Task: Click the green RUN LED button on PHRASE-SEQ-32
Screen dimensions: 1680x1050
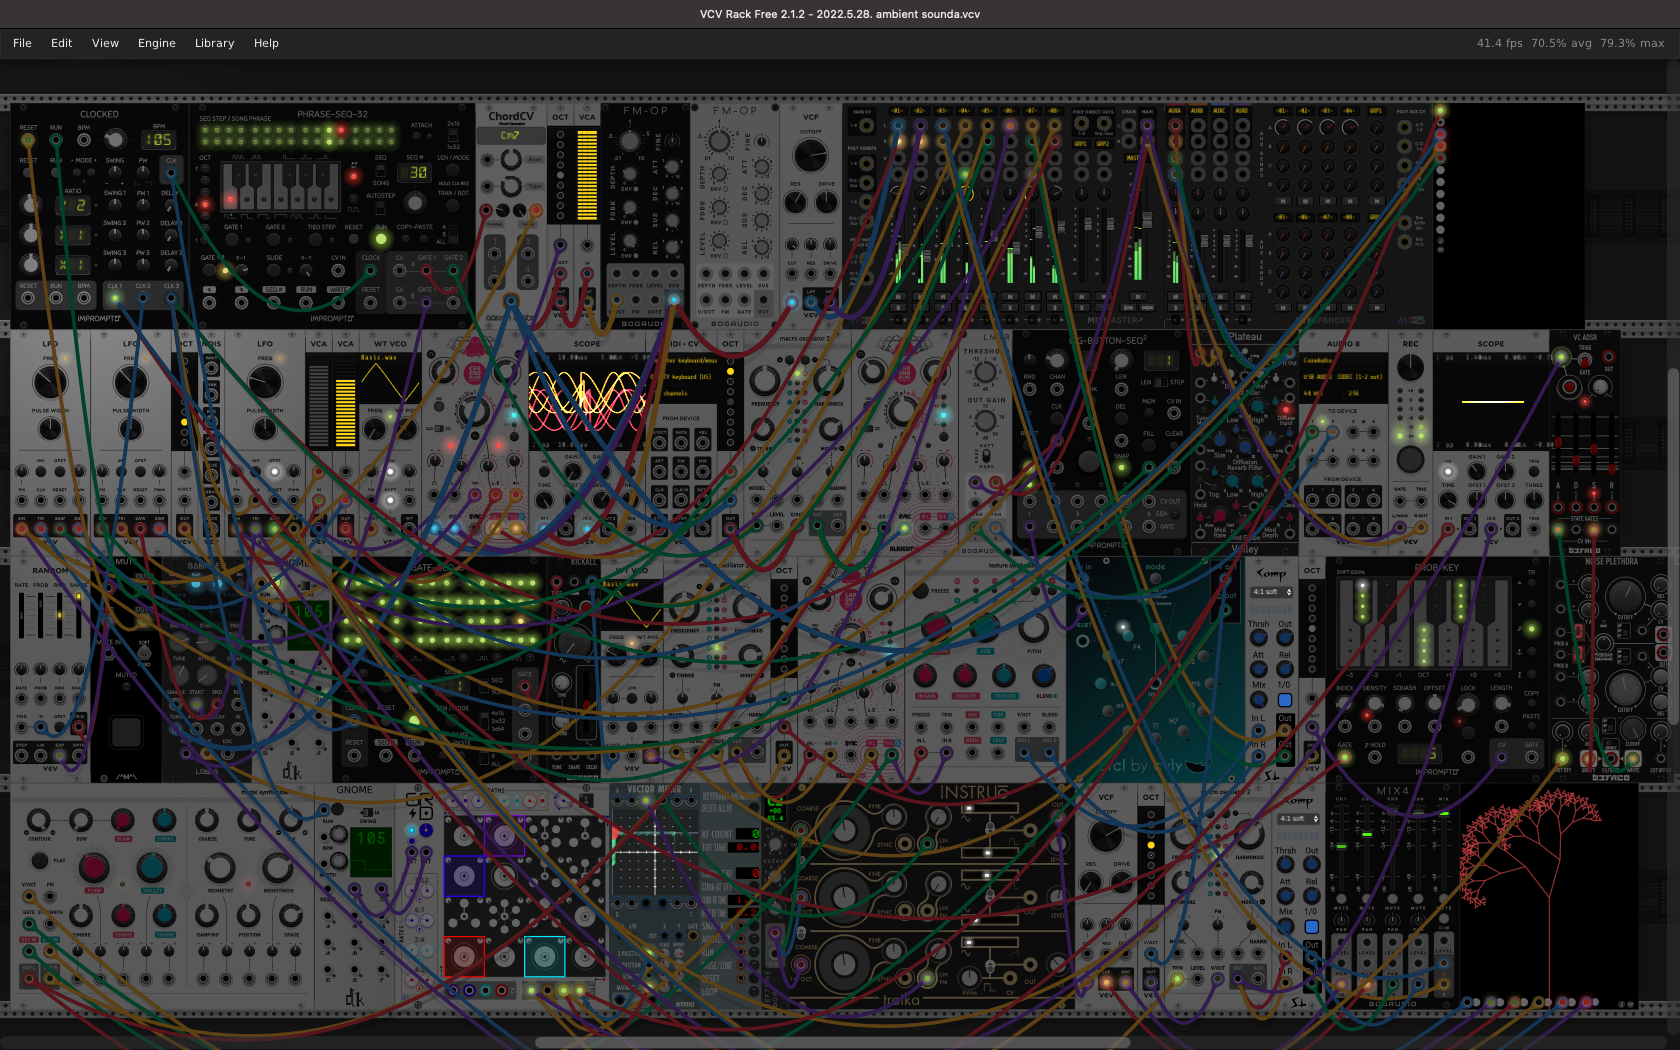Action: point(380,239)
